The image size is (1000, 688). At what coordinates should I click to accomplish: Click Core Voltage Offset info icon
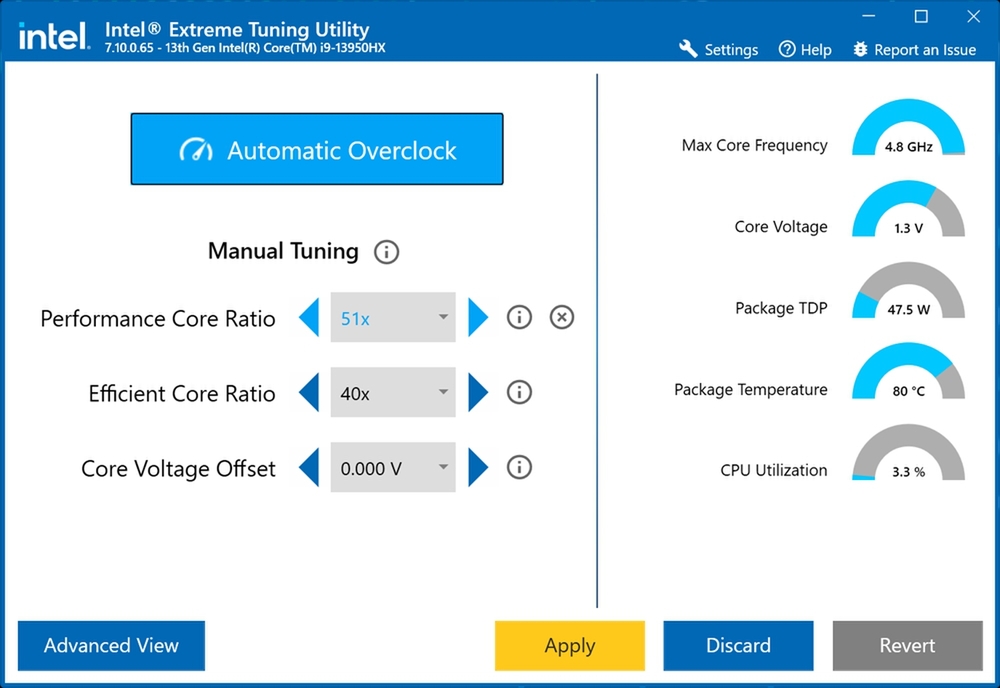click(x=519, y=467)
